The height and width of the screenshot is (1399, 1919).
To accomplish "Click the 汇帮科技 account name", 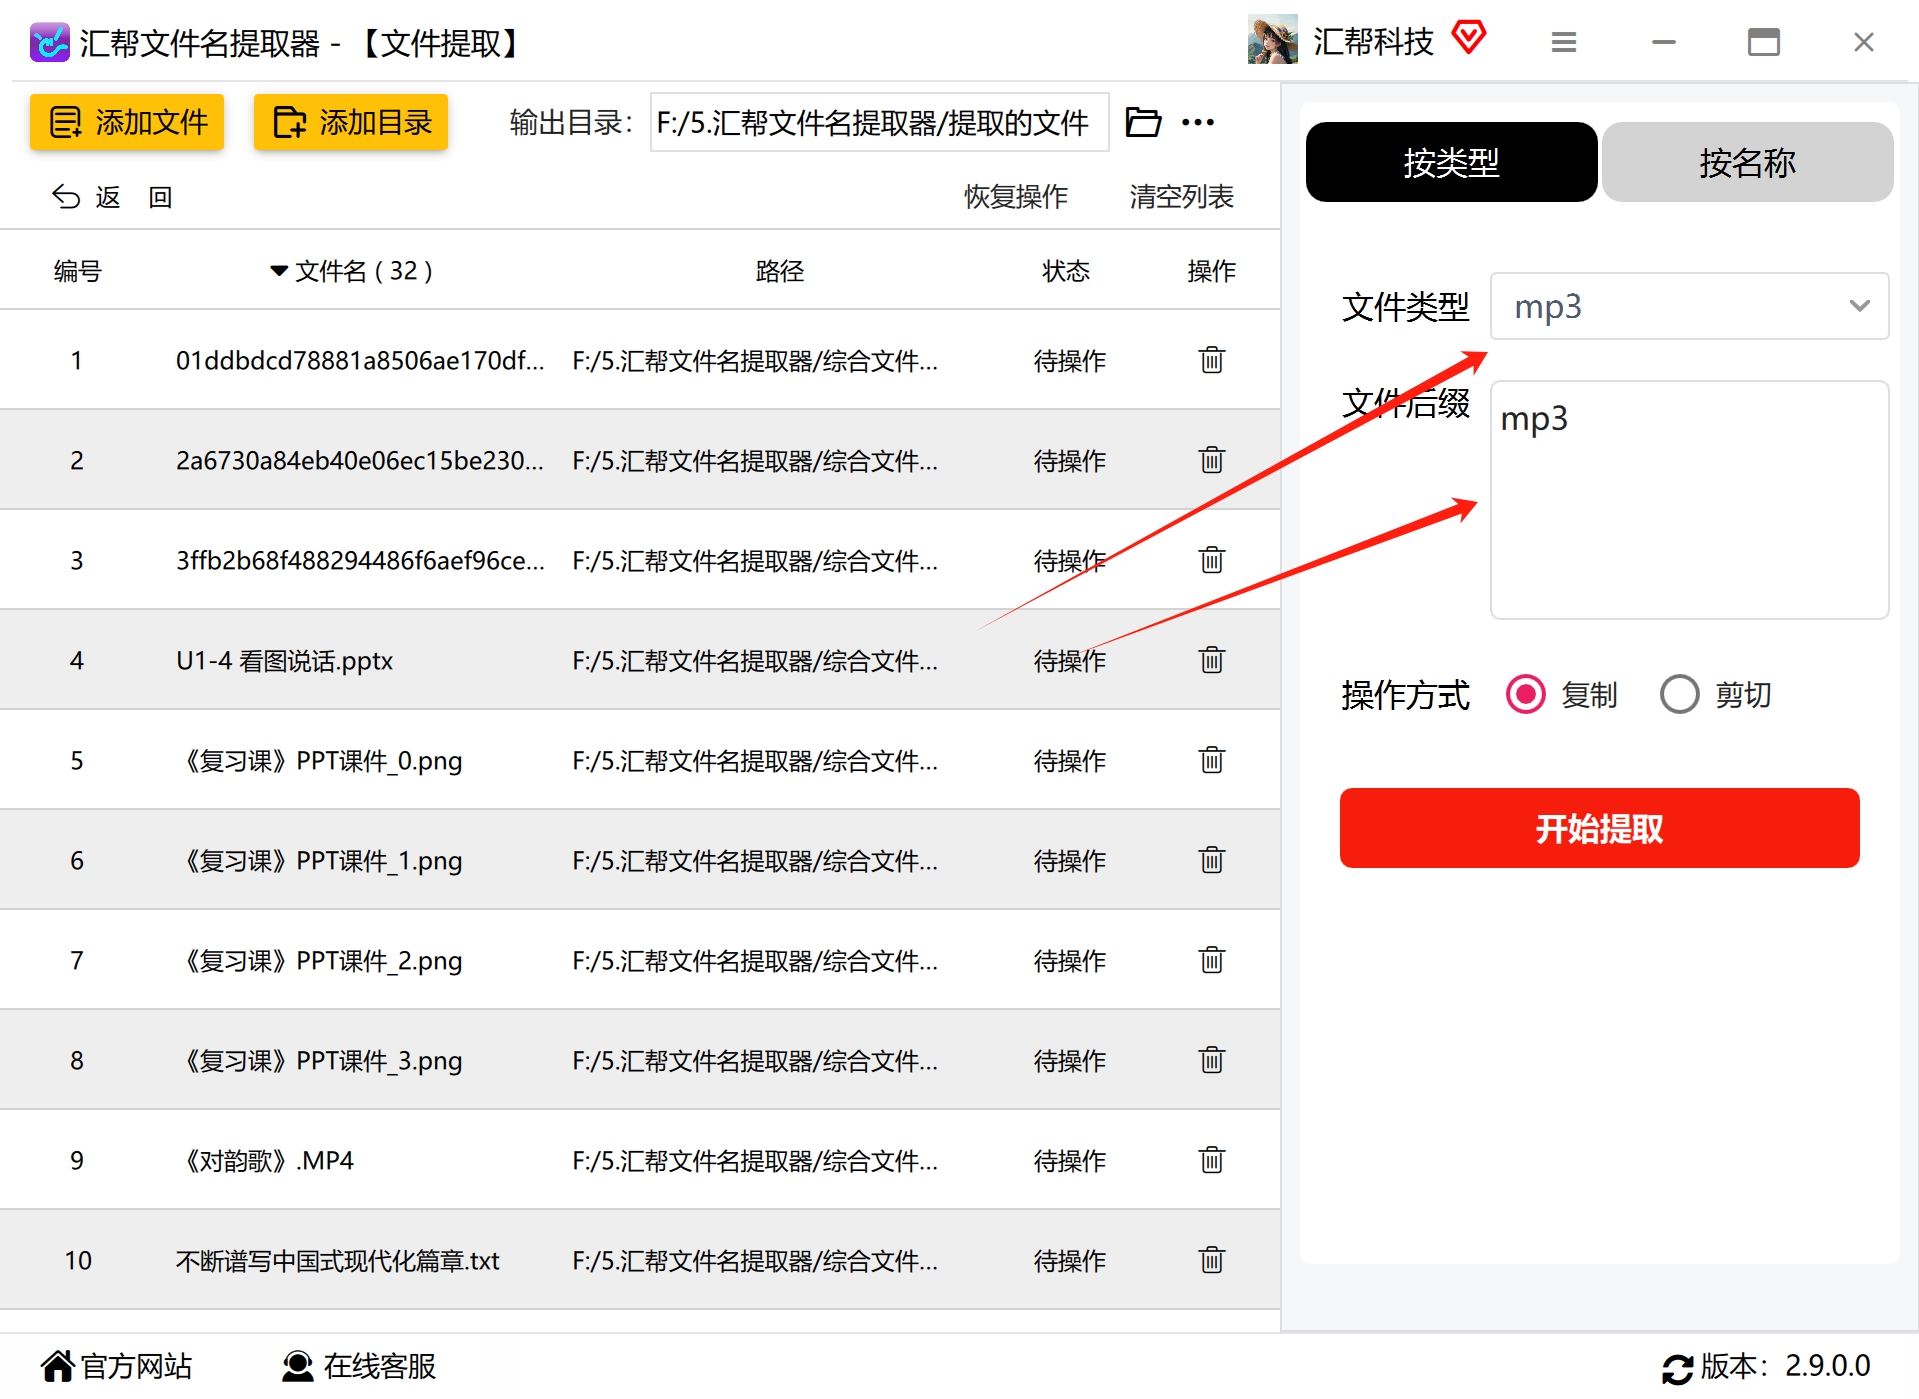I will coord(1373,41).
